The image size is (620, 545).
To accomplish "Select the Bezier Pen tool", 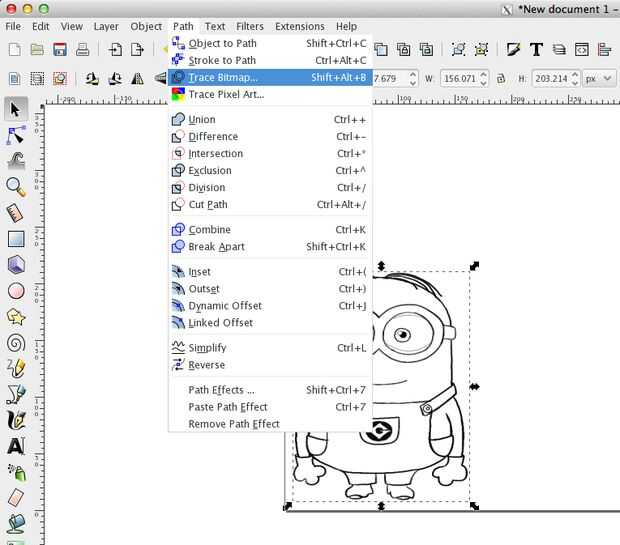I will 16,394.
